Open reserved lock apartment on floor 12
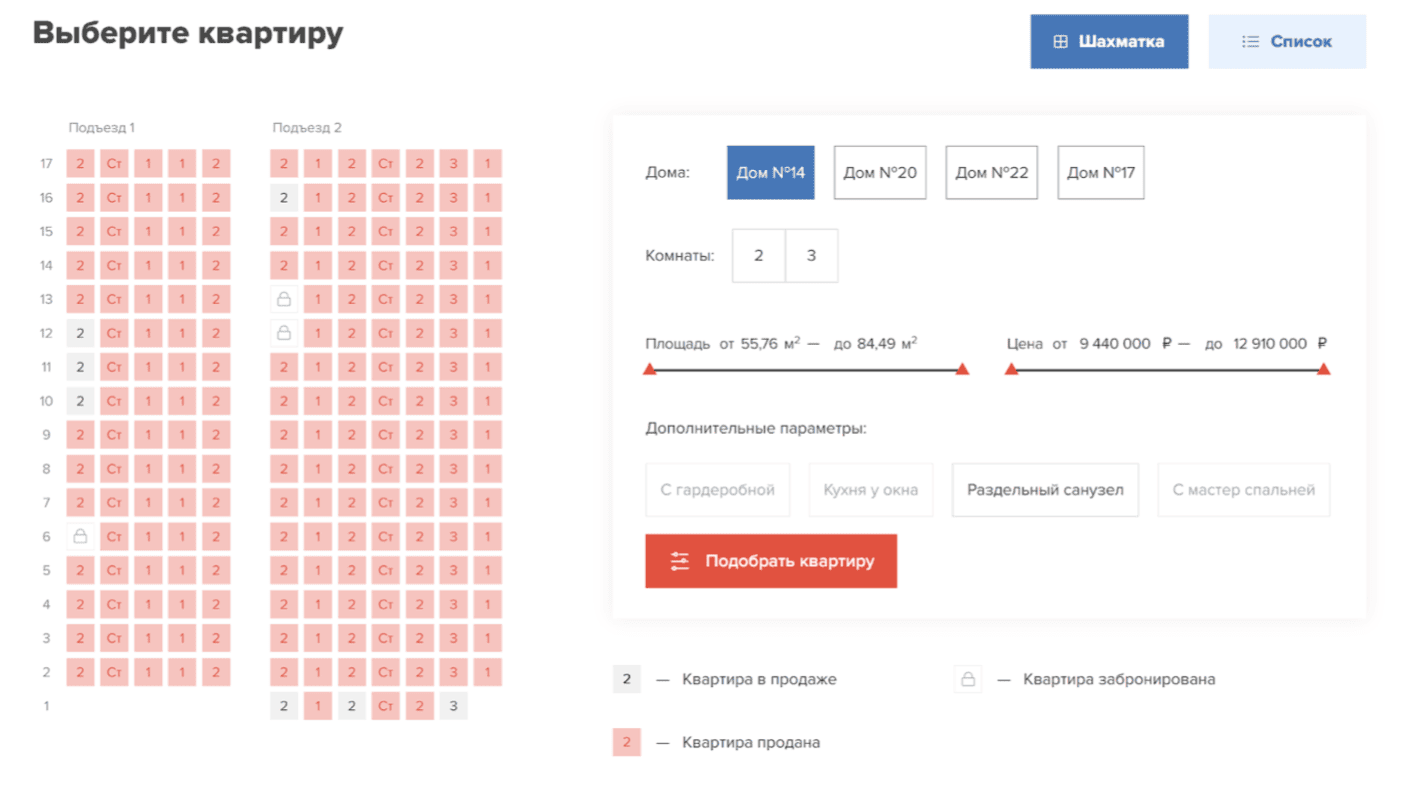The height and width of the screenshot is (786, 1406). point(284,333)
